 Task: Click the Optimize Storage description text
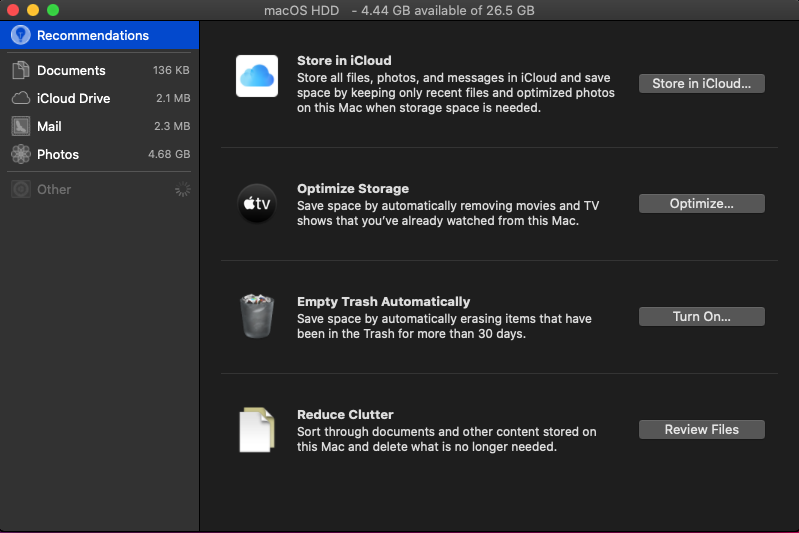(448, 214)
